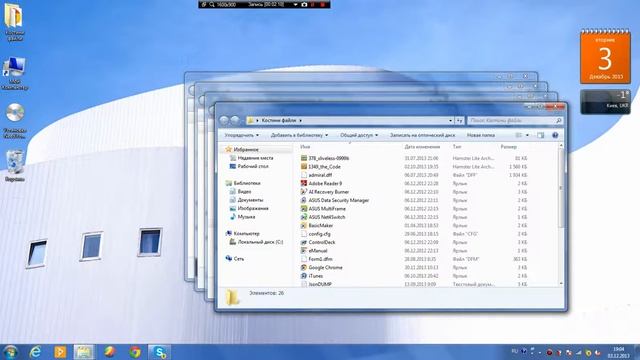
Task: Click the calendar gadget showing 3
Action: (x=605, y=56)
